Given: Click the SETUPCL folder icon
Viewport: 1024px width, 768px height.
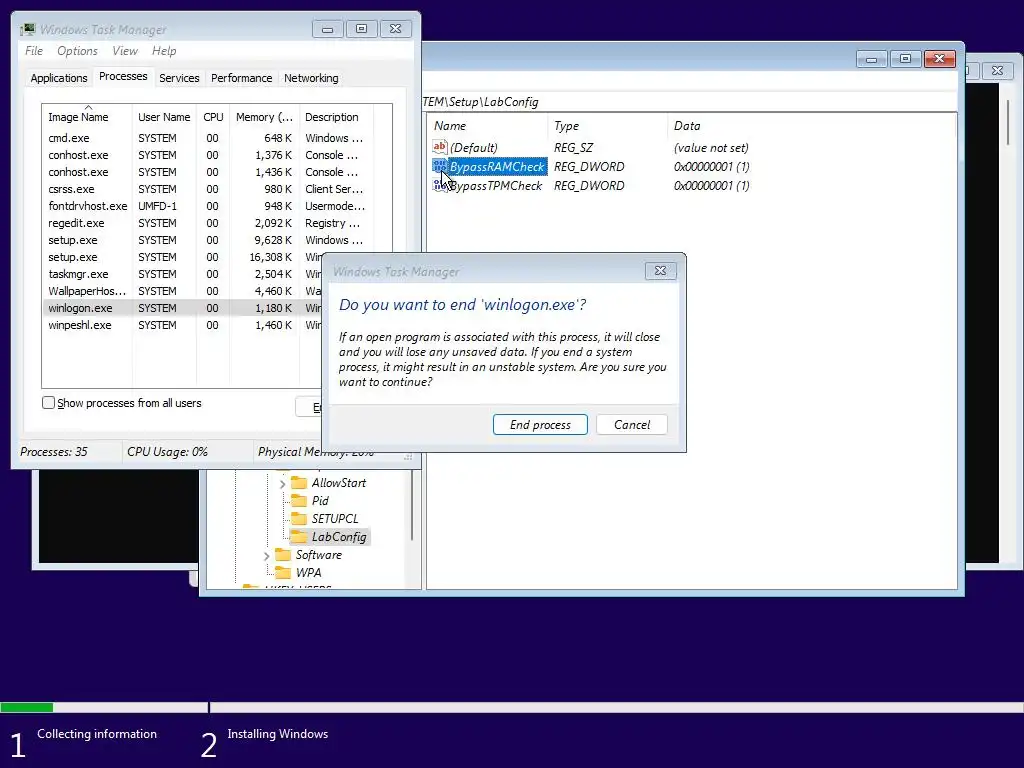Looking at the screenshot, I should tap(299, 519).
